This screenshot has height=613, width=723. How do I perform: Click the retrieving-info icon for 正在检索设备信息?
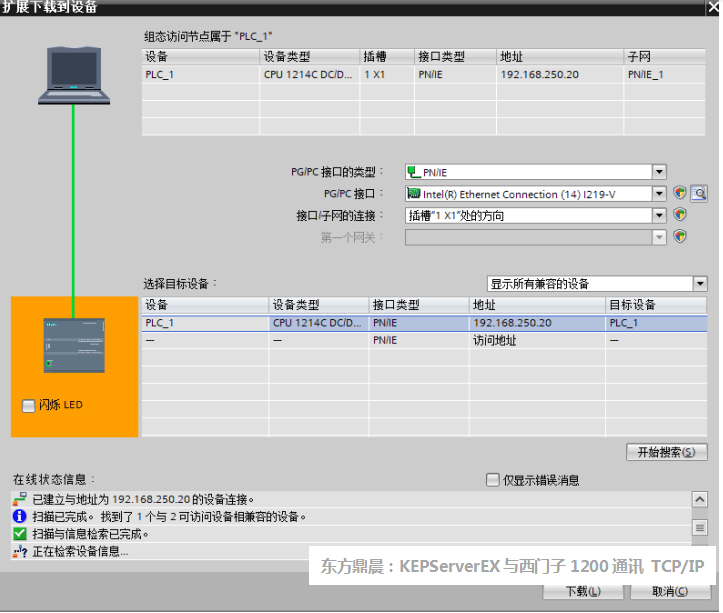[x=20, y=551]
